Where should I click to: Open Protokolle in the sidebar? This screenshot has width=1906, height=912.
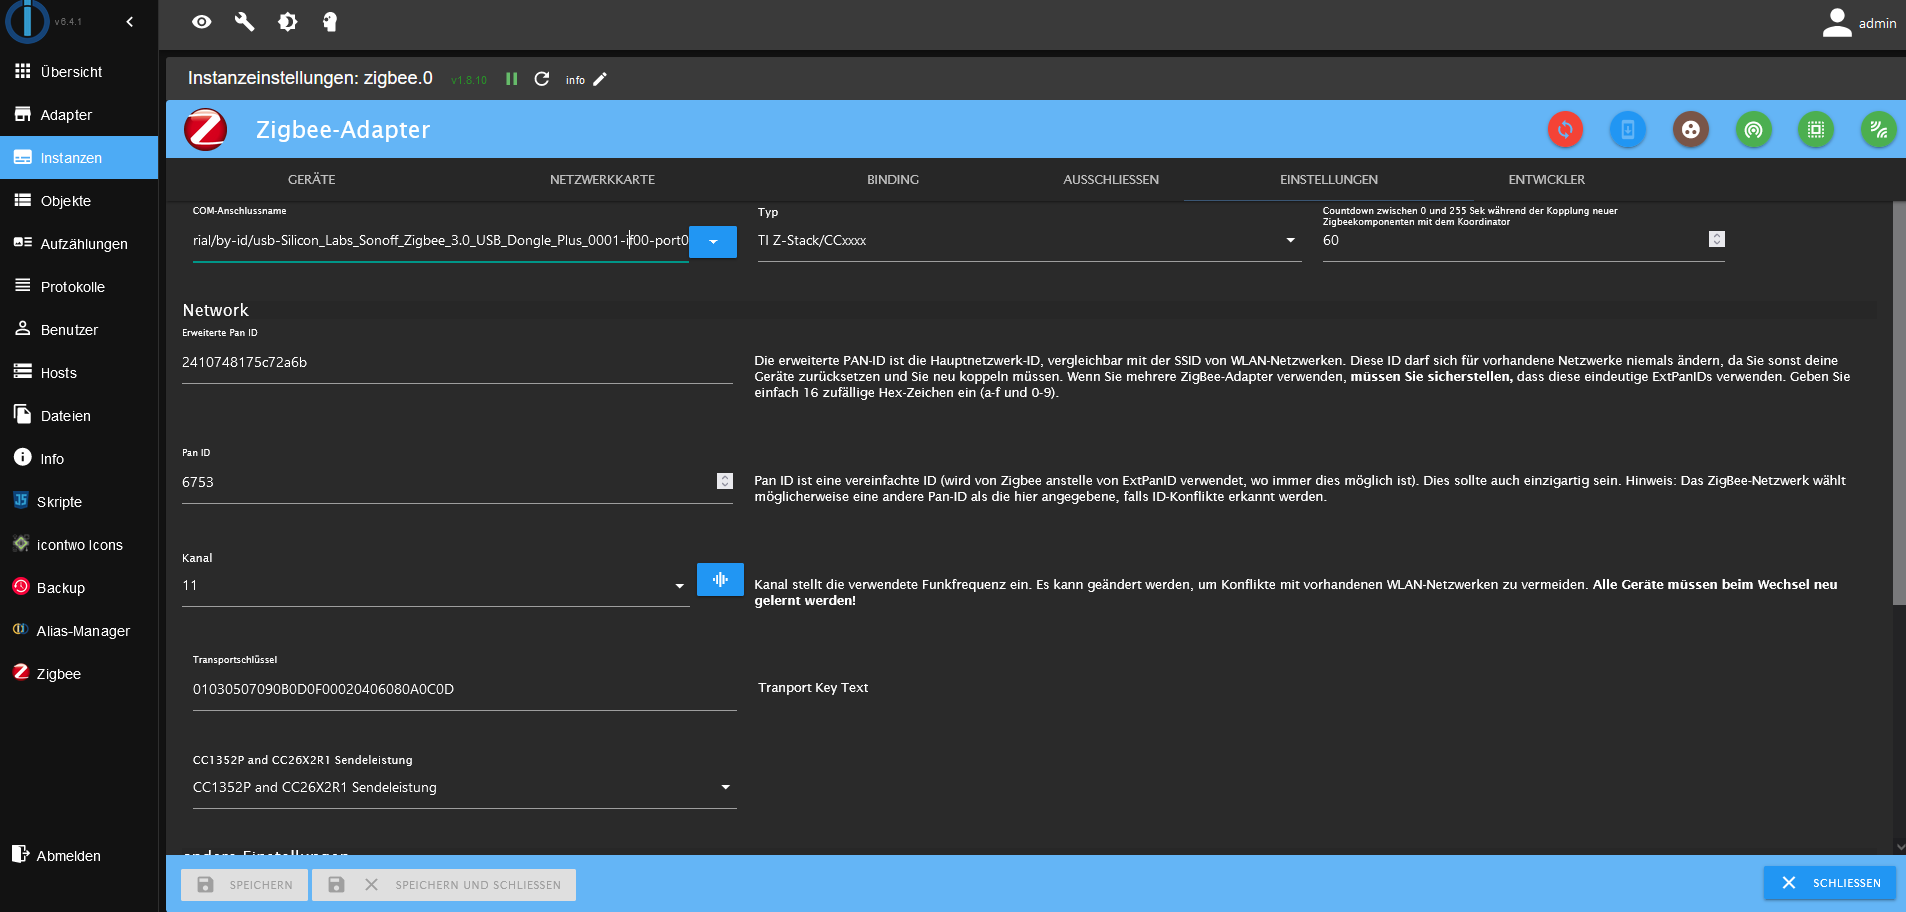click(x=79, y=287)
